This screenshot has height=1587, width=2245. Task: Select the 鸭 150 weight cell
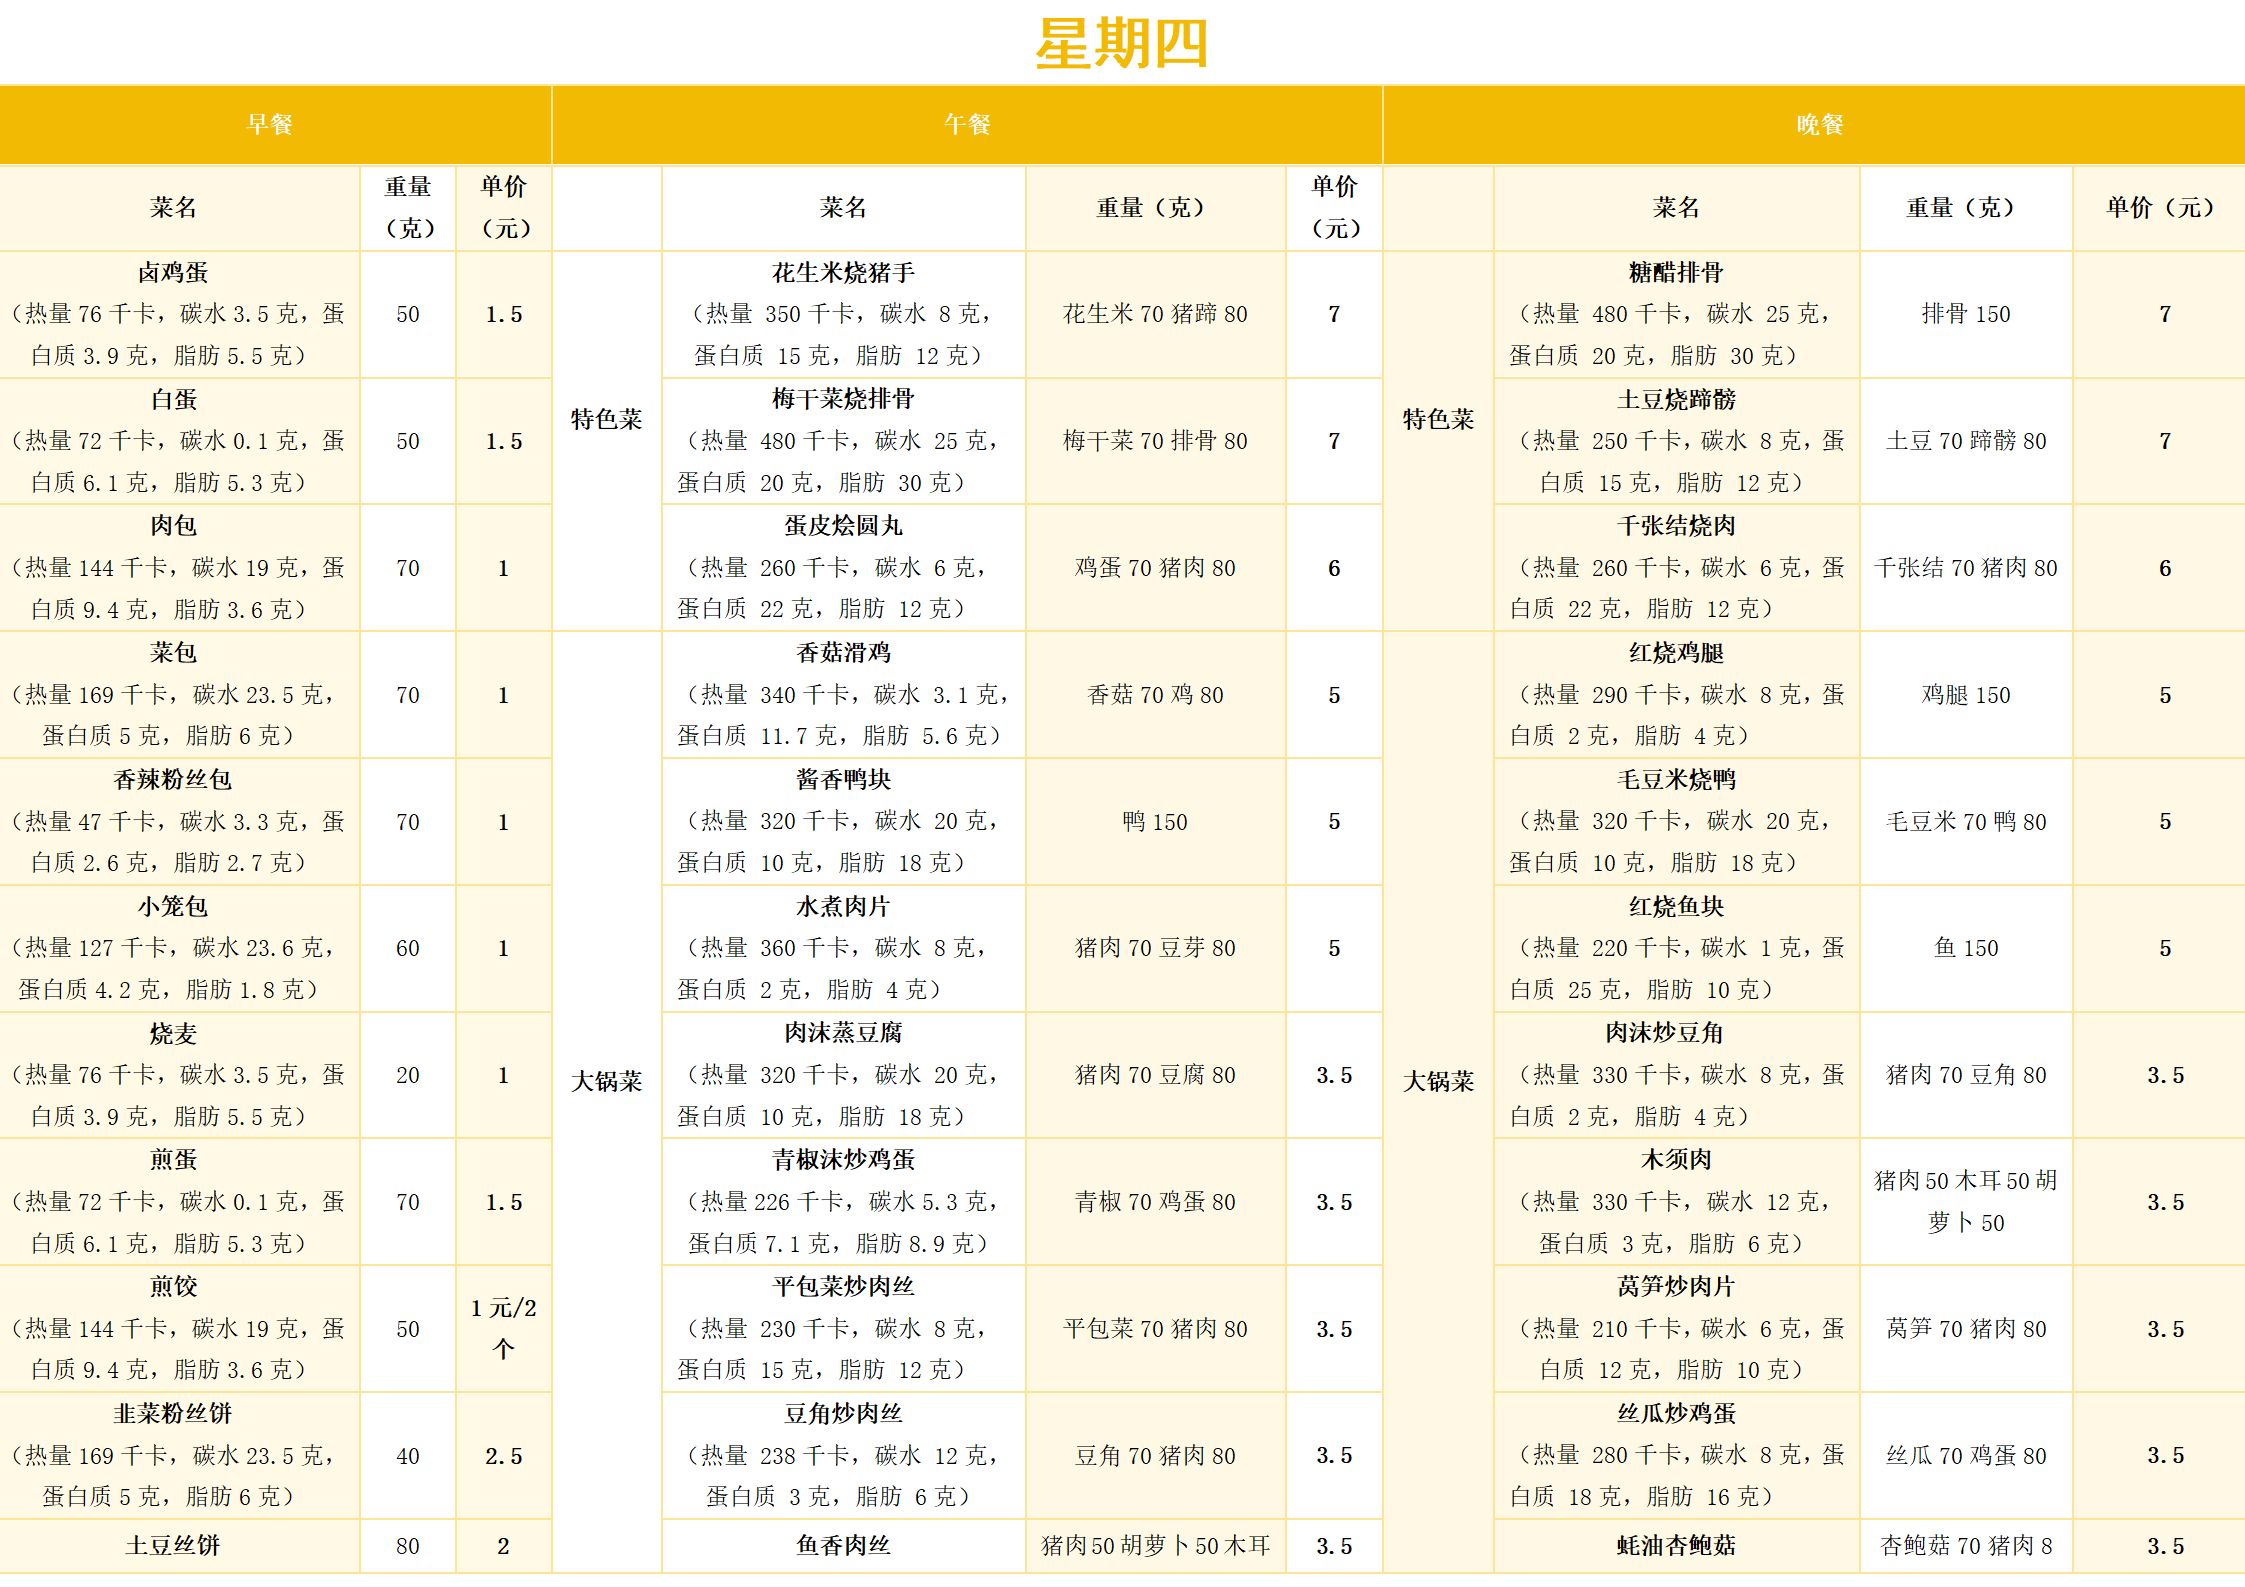coord(1155,821)
